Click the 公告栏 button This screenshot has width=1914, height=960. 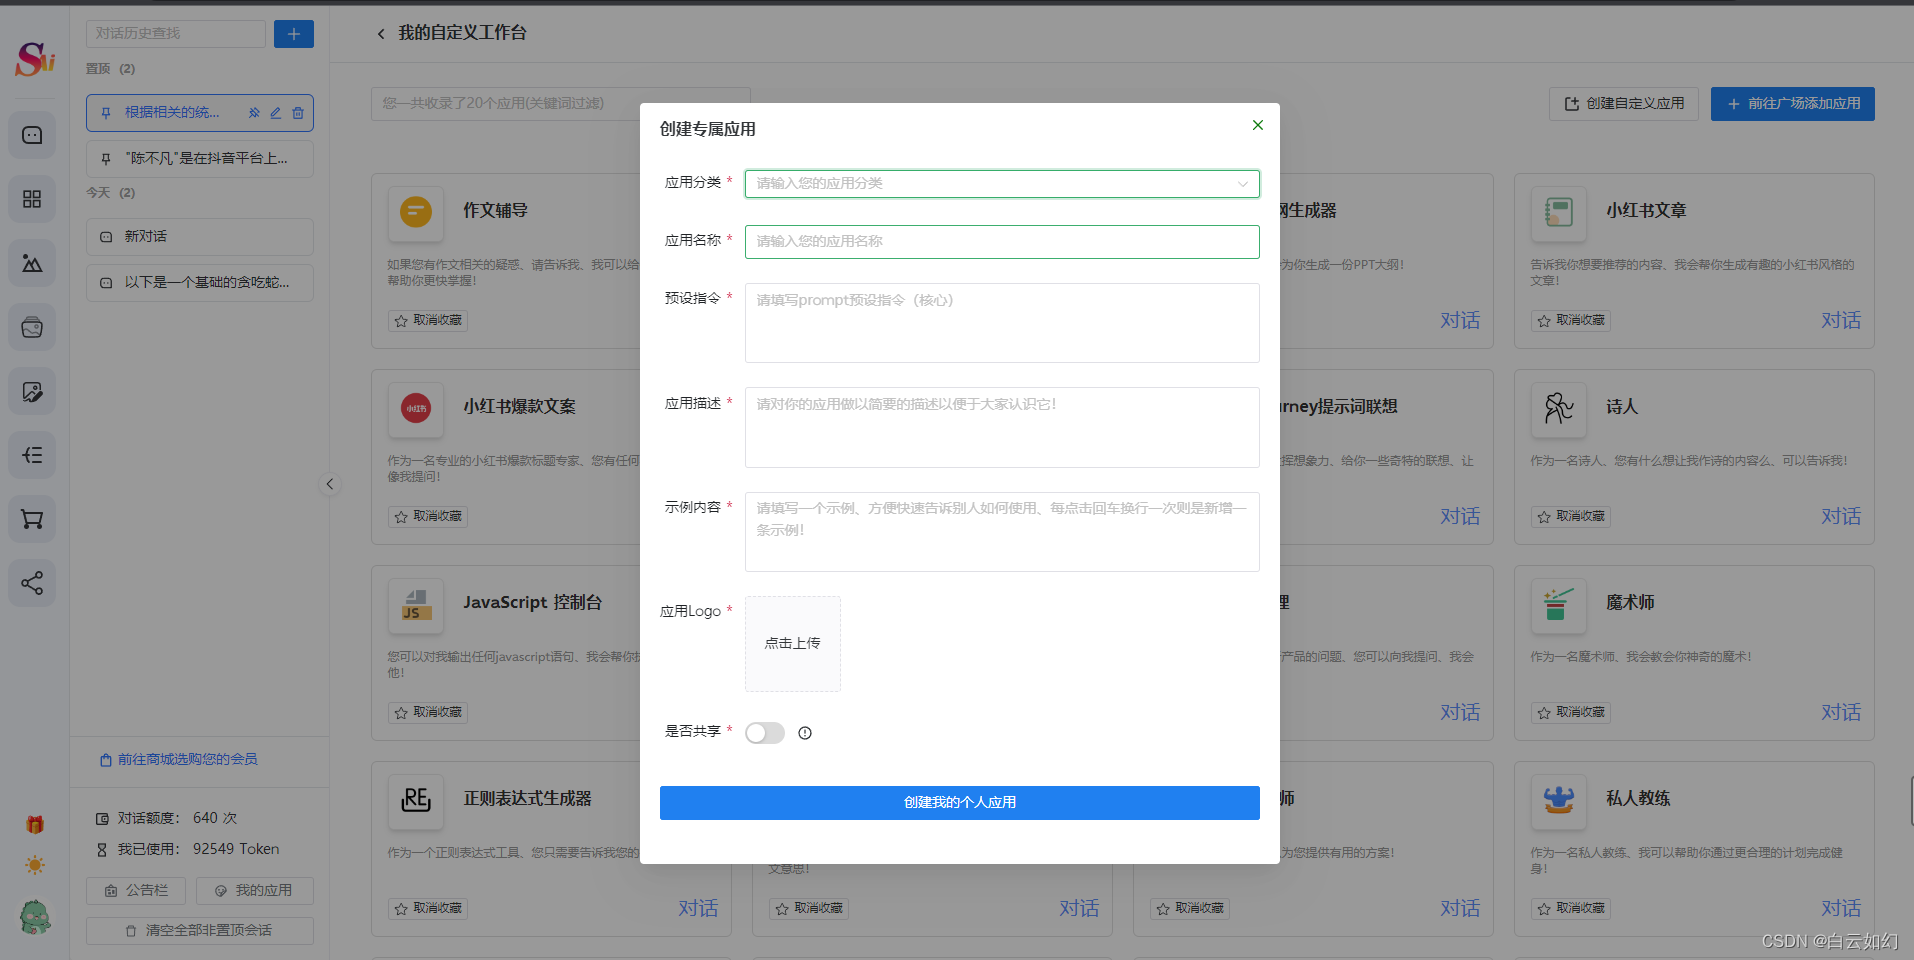tap(136, 891)
